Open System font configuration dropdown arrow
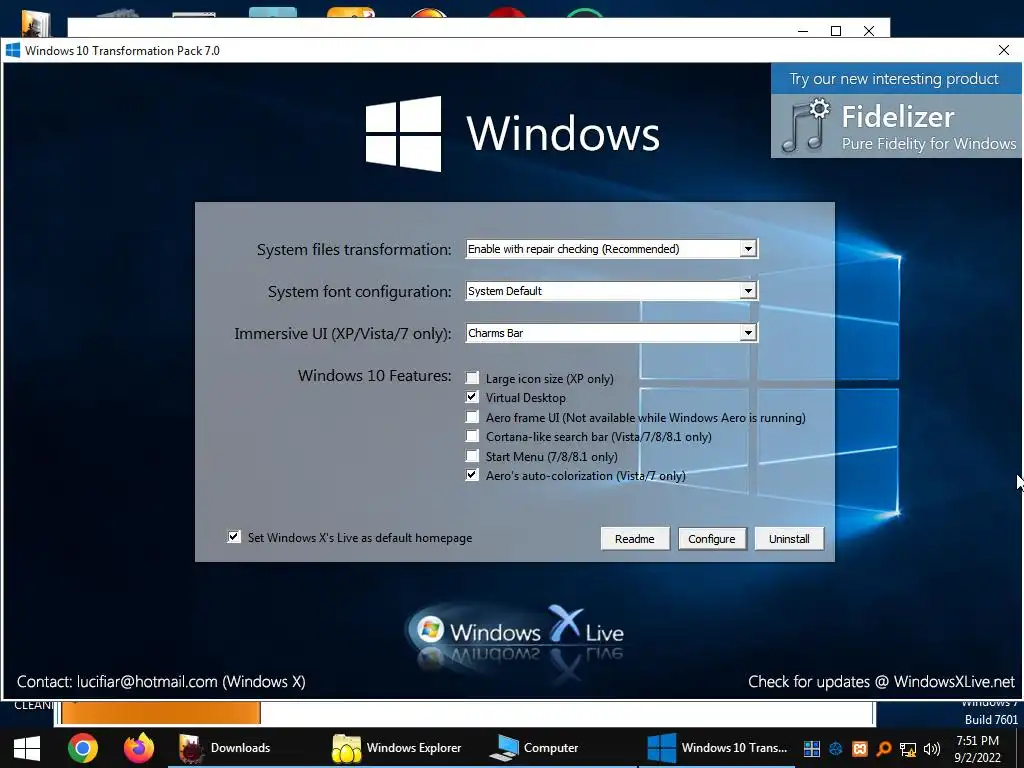 click(x=748, y=291)
